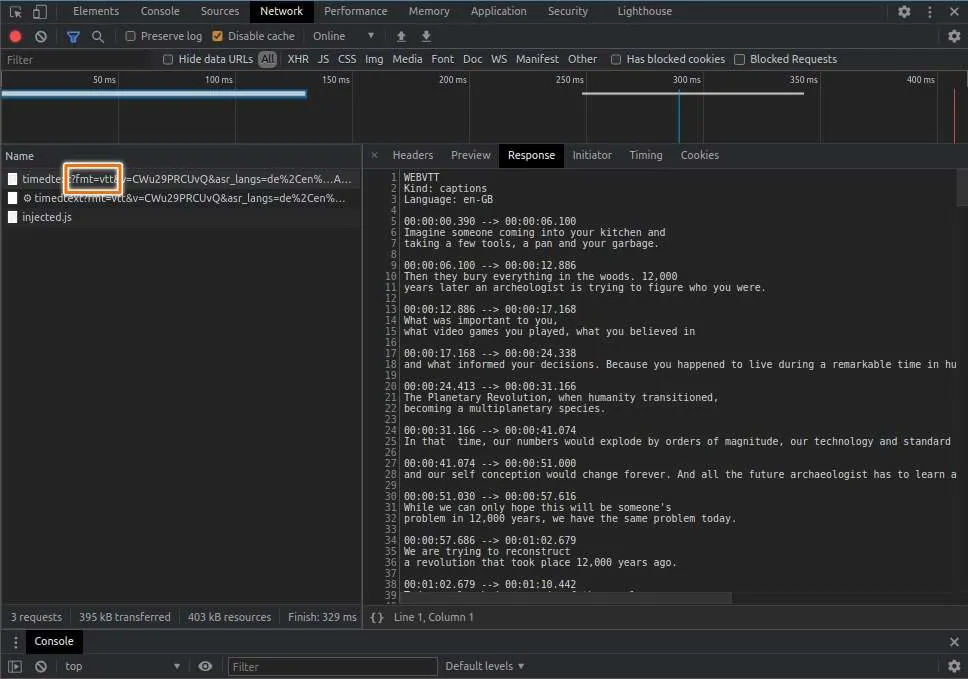
Task: Open console drawer three-dot menu
Action: [x=15, y=642]
